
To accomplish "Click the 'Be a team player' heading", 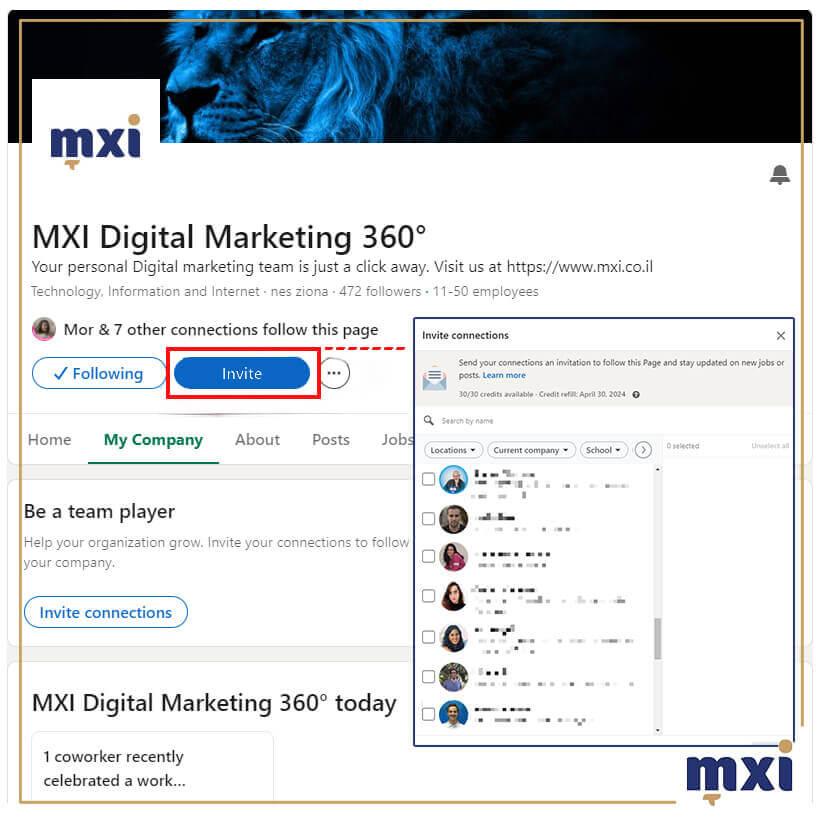I will click(x=99, y=511).
